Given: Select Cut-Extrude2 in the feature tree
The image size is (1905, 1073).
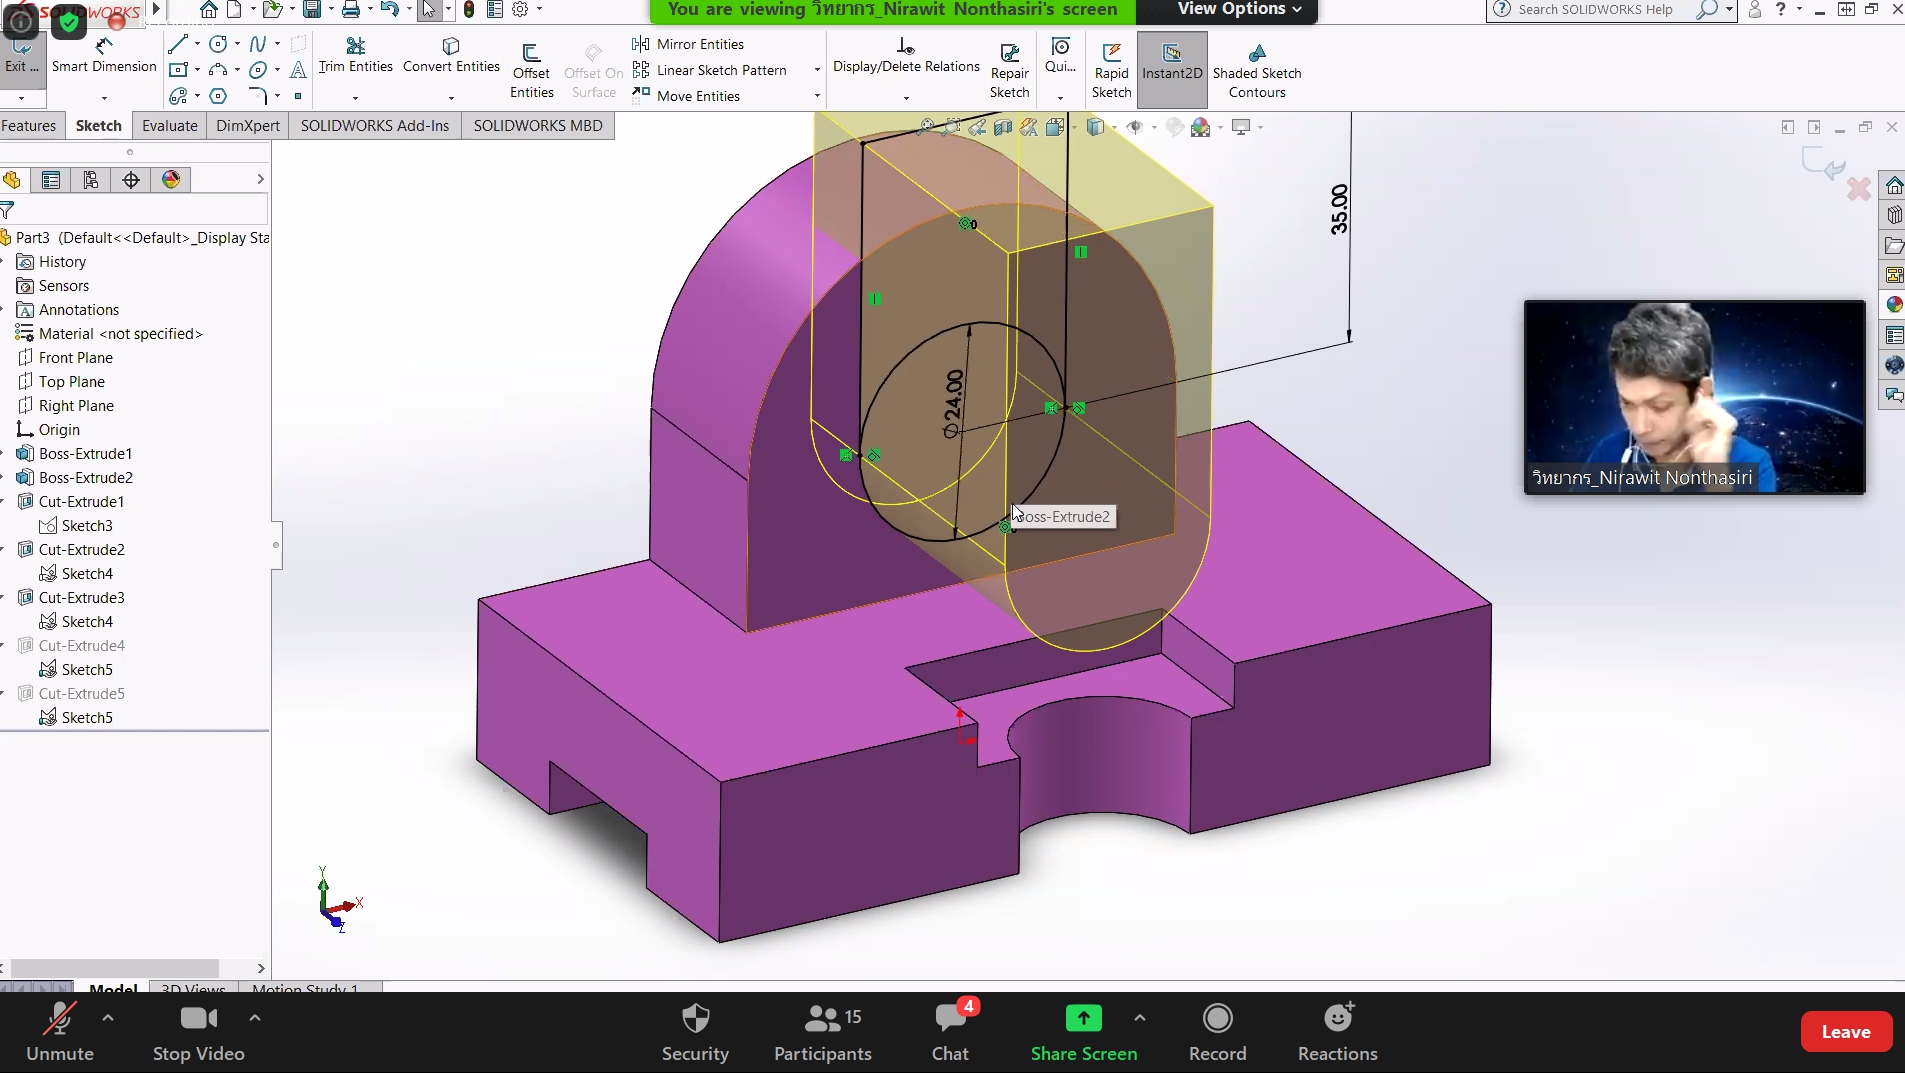Looking at the screenshot, I should tap(81, 550).
